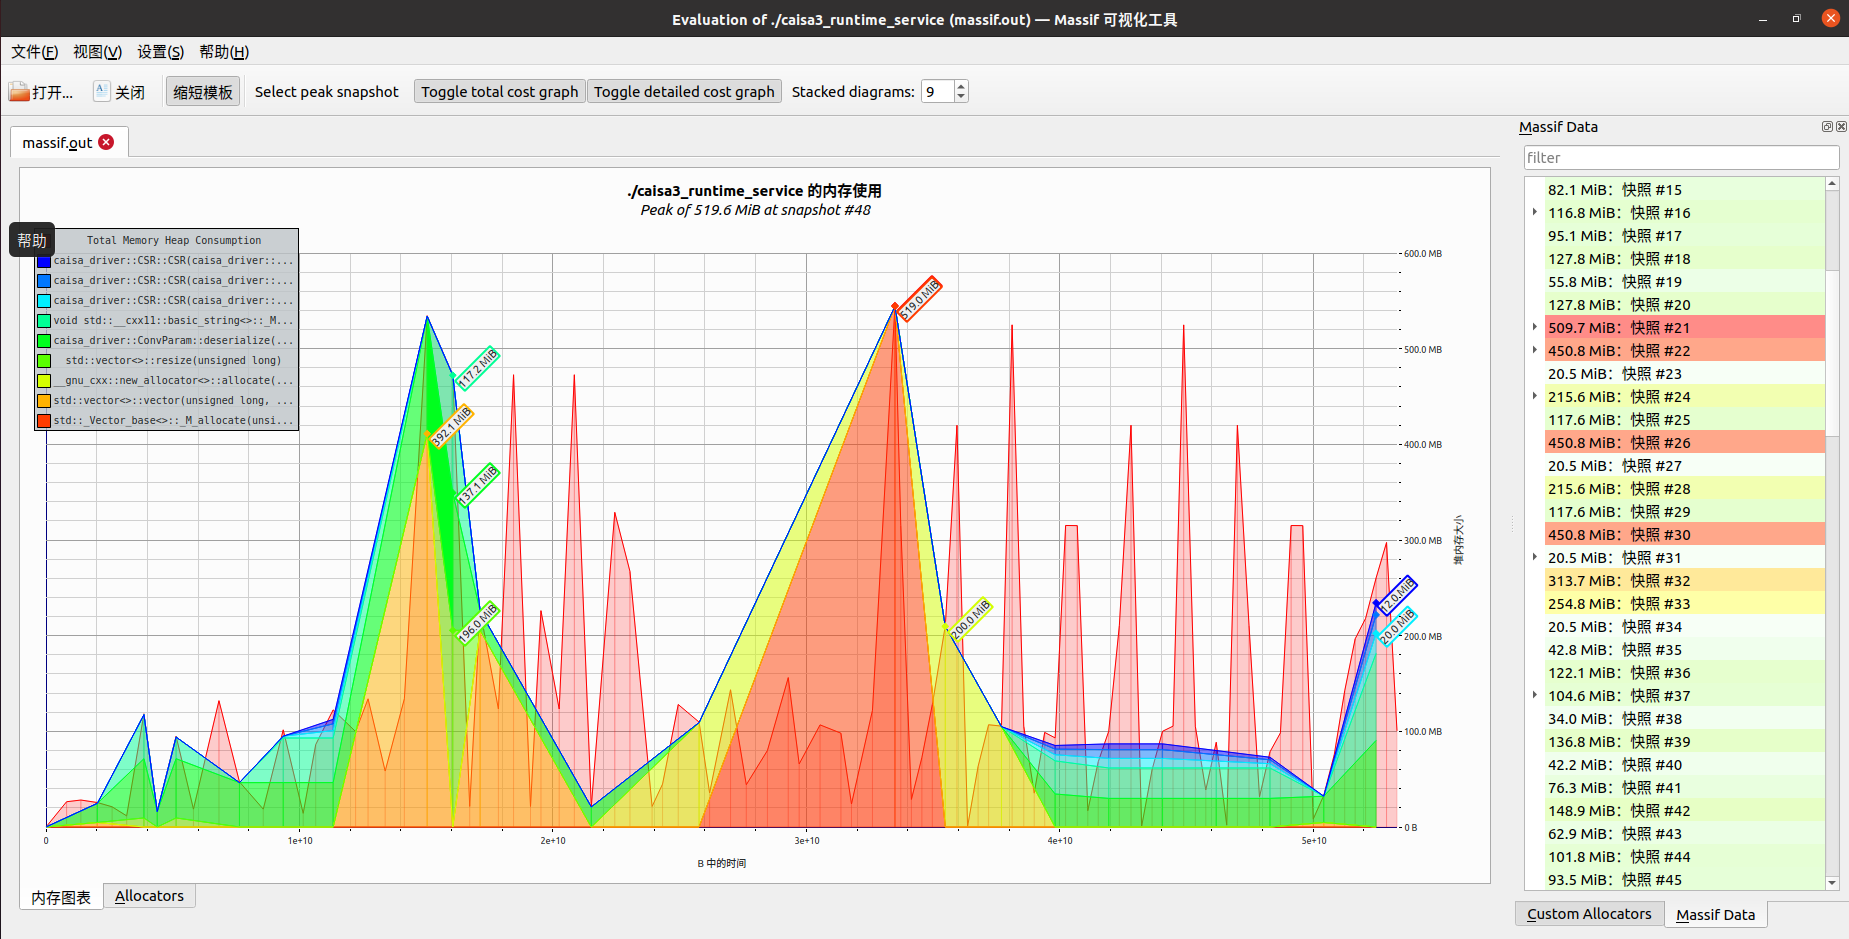Screen dimensions: 1849x939
Task: Click Select peak snapshot button
Action: tap(326, 92)
